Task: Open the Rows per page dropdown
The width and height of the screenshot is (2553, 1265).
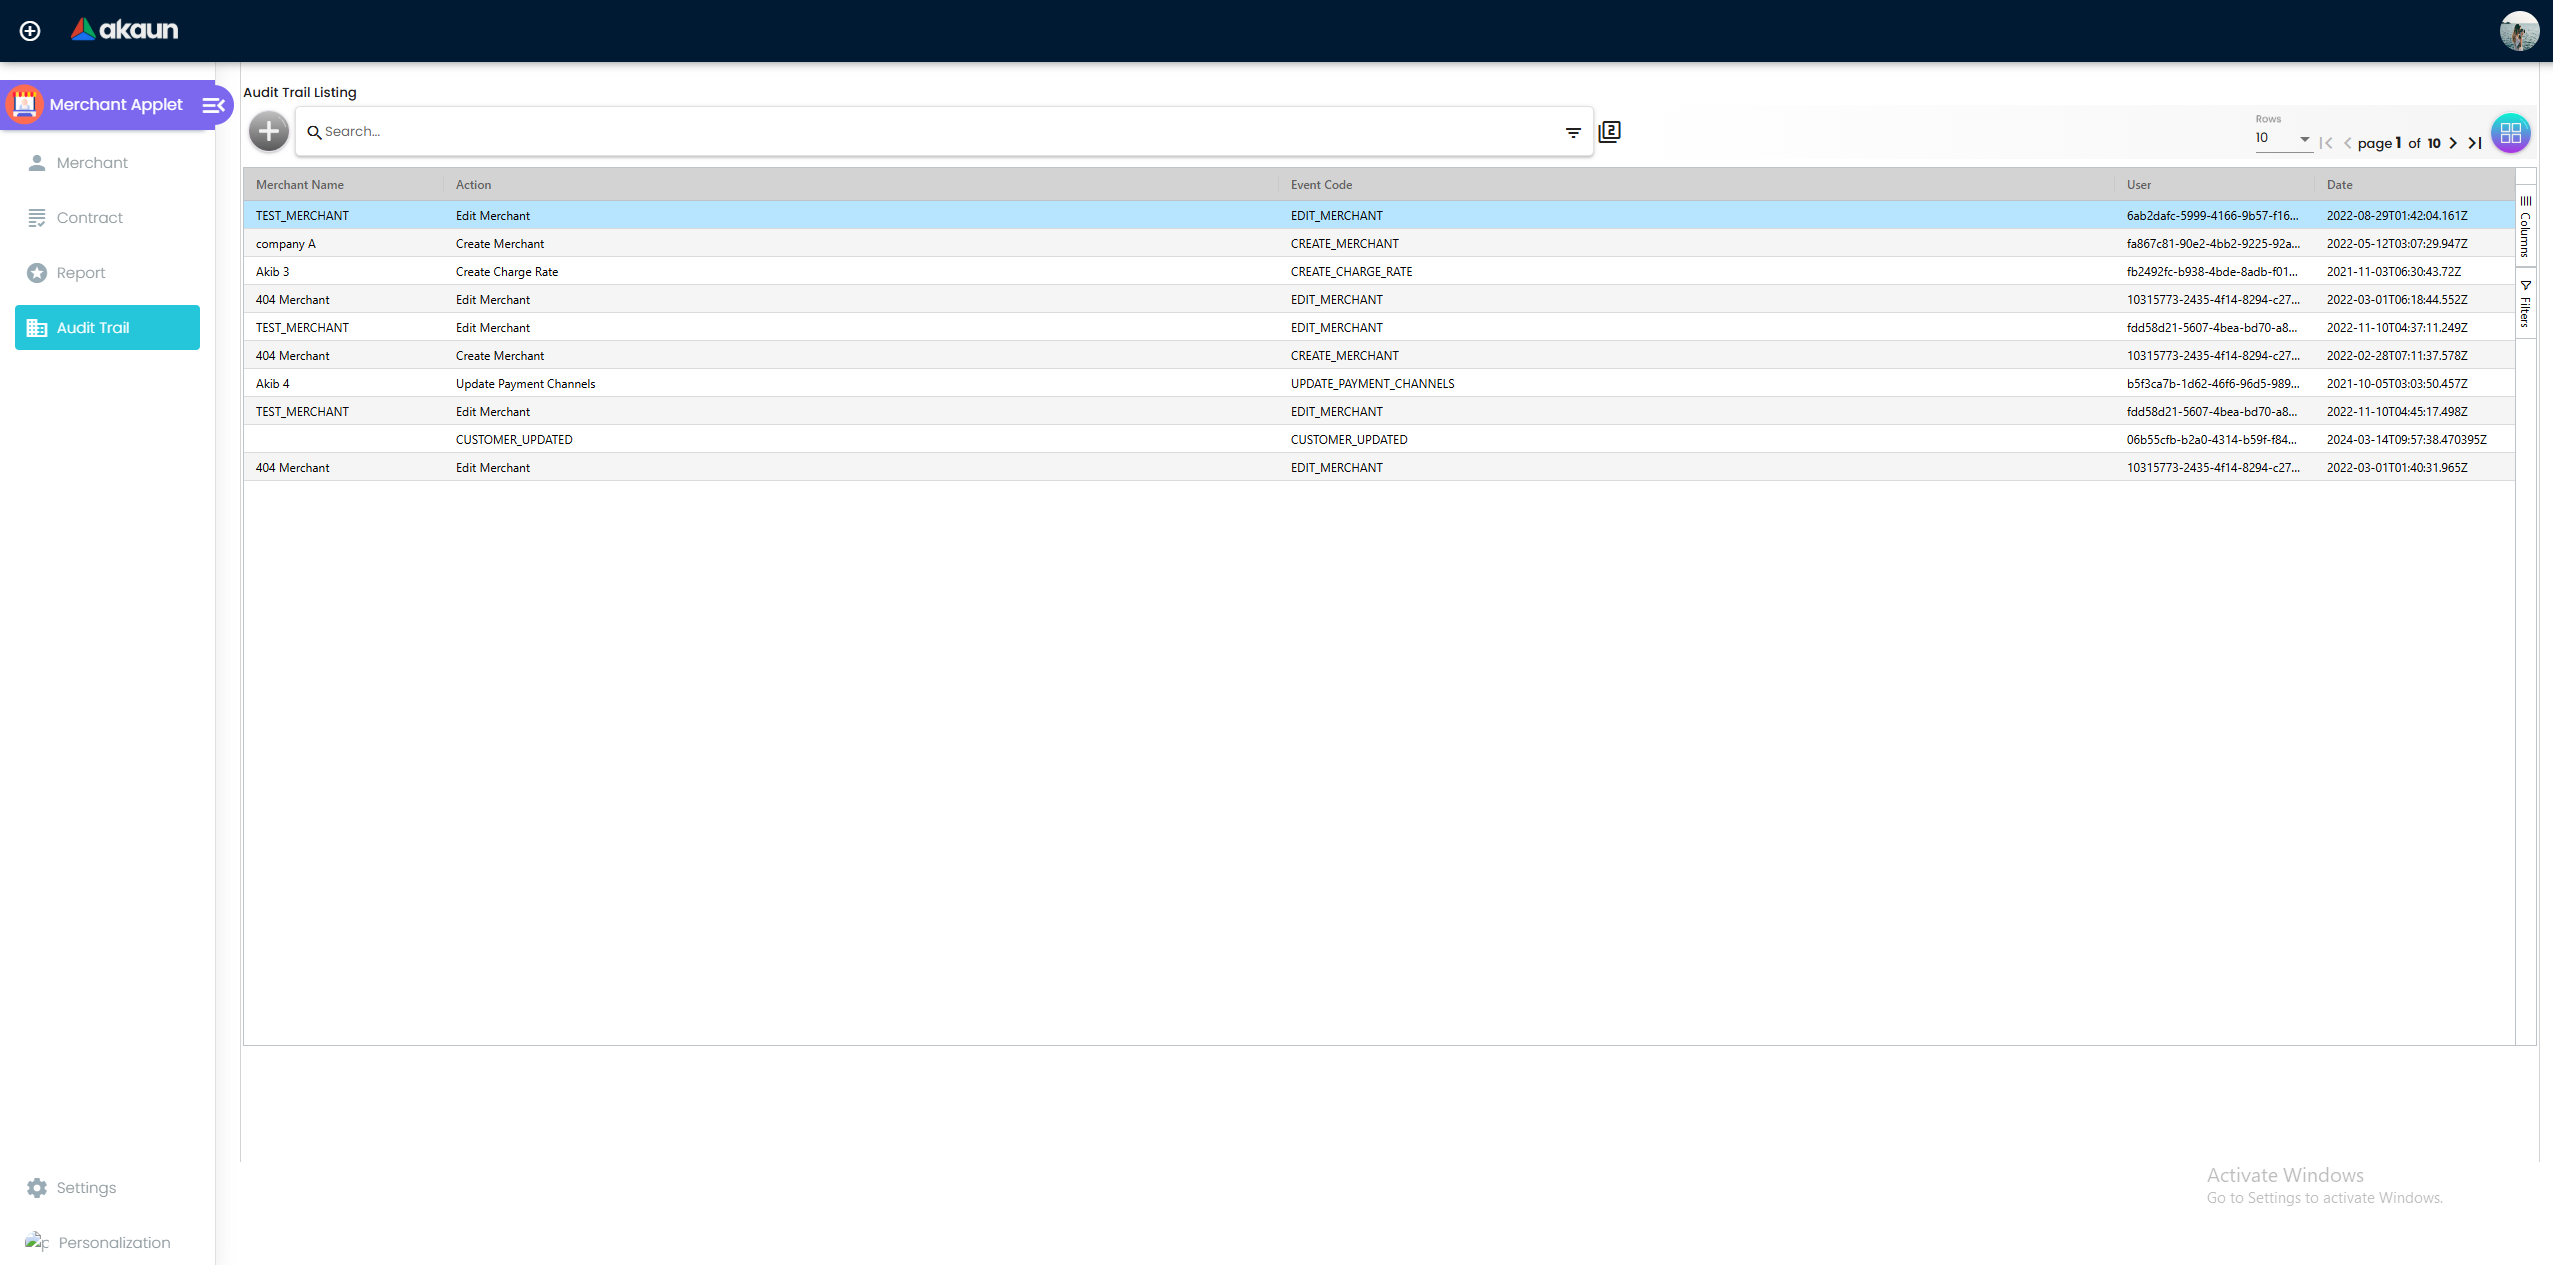Action: pos(2282,139)
